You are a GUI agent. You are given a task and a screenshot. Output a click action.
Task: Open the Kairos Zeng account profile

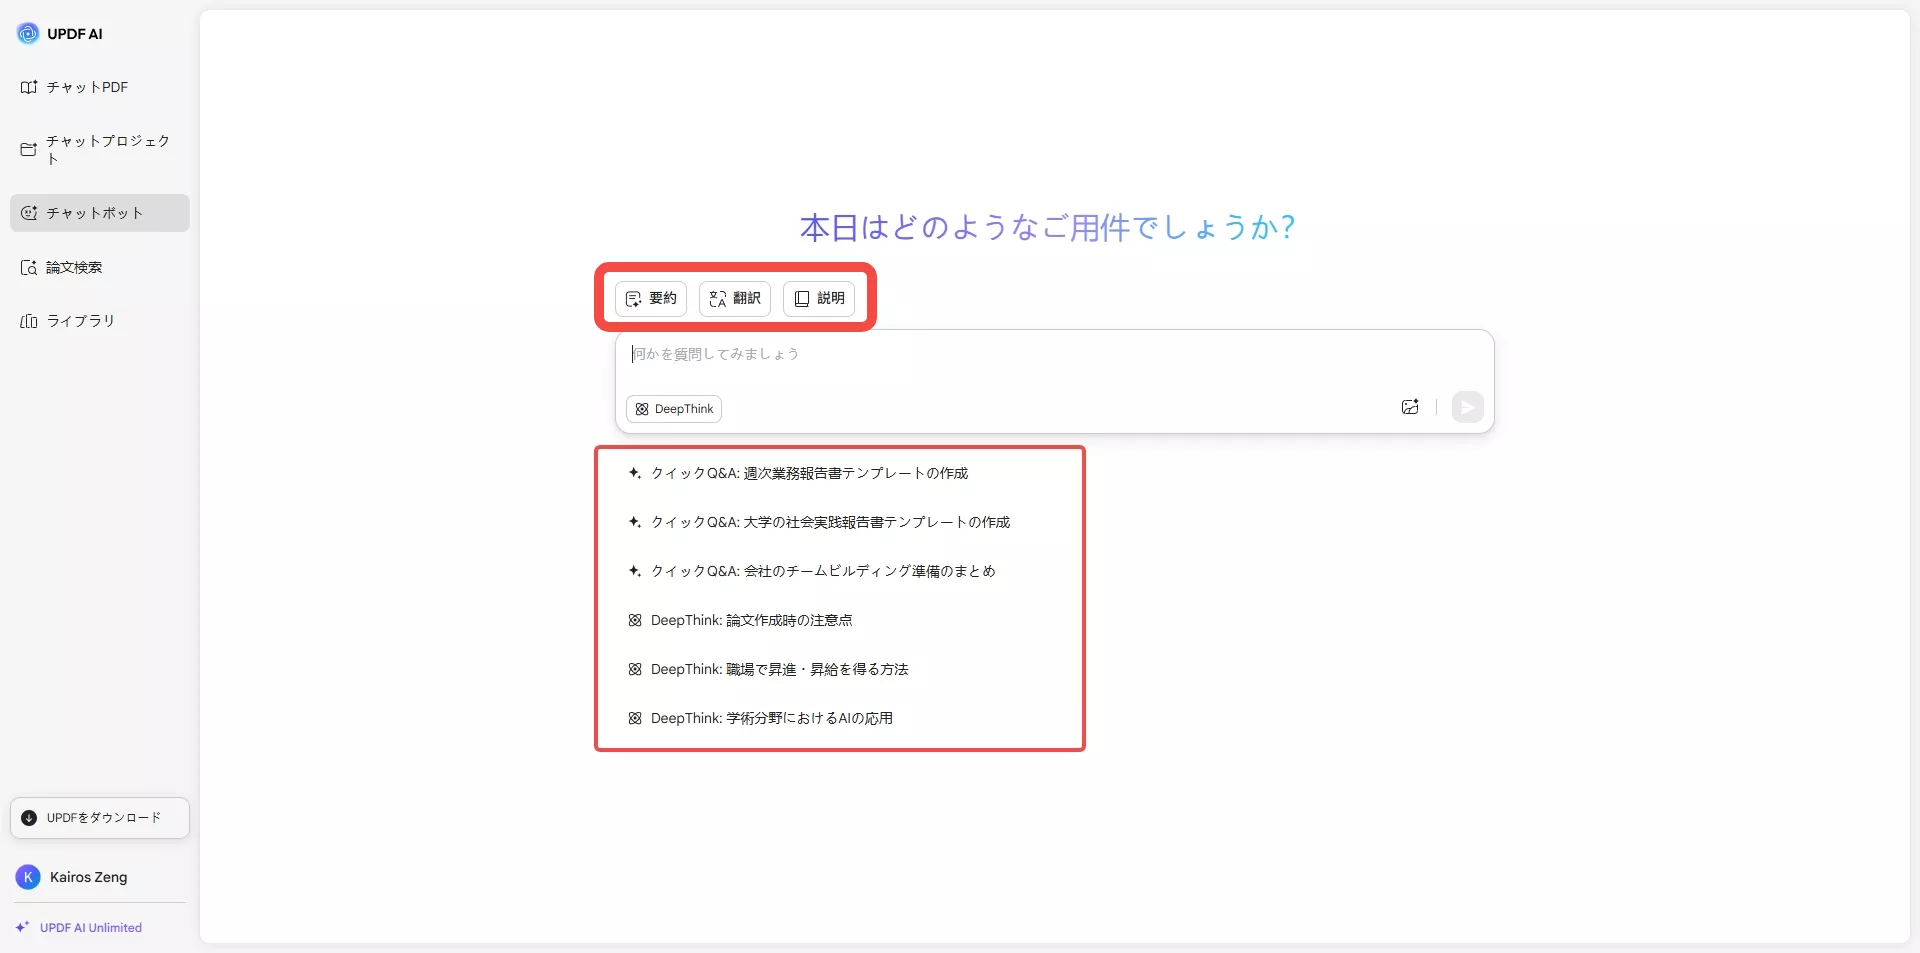72,877
